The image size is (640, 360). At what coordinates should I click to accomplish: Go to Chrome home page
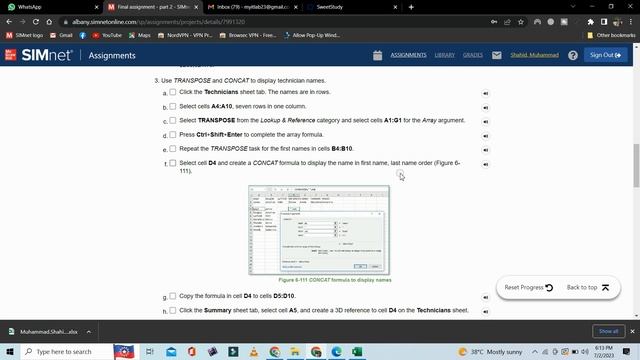49,22
